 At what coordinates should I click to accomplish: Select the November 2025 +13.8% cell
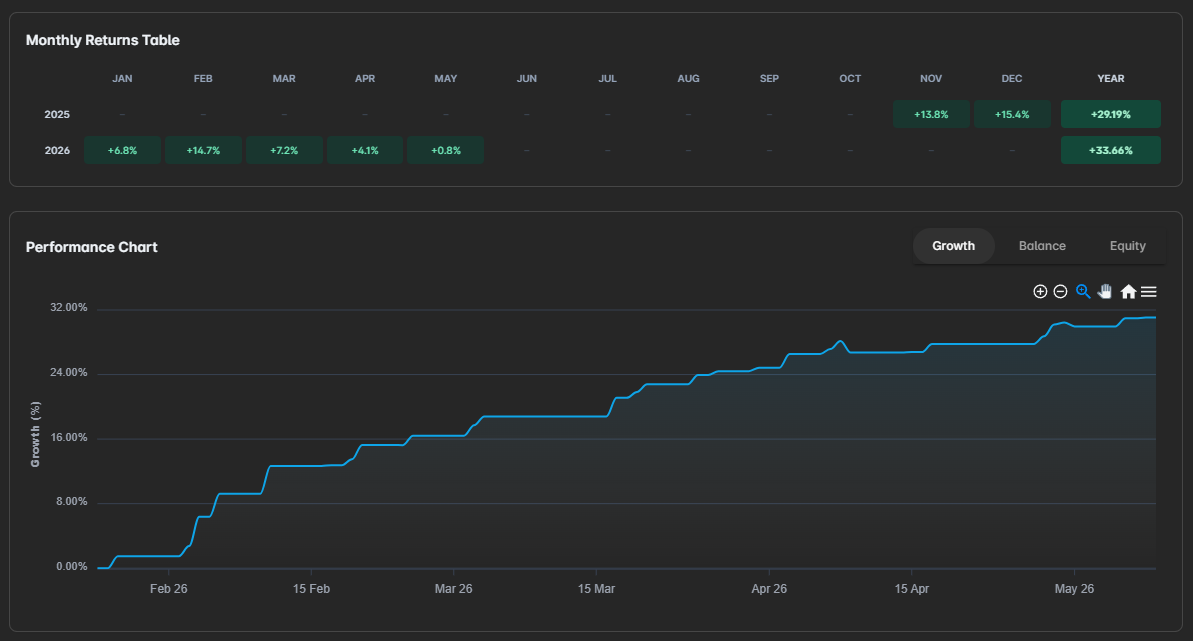pyautogui.click(x=931, y=114)
